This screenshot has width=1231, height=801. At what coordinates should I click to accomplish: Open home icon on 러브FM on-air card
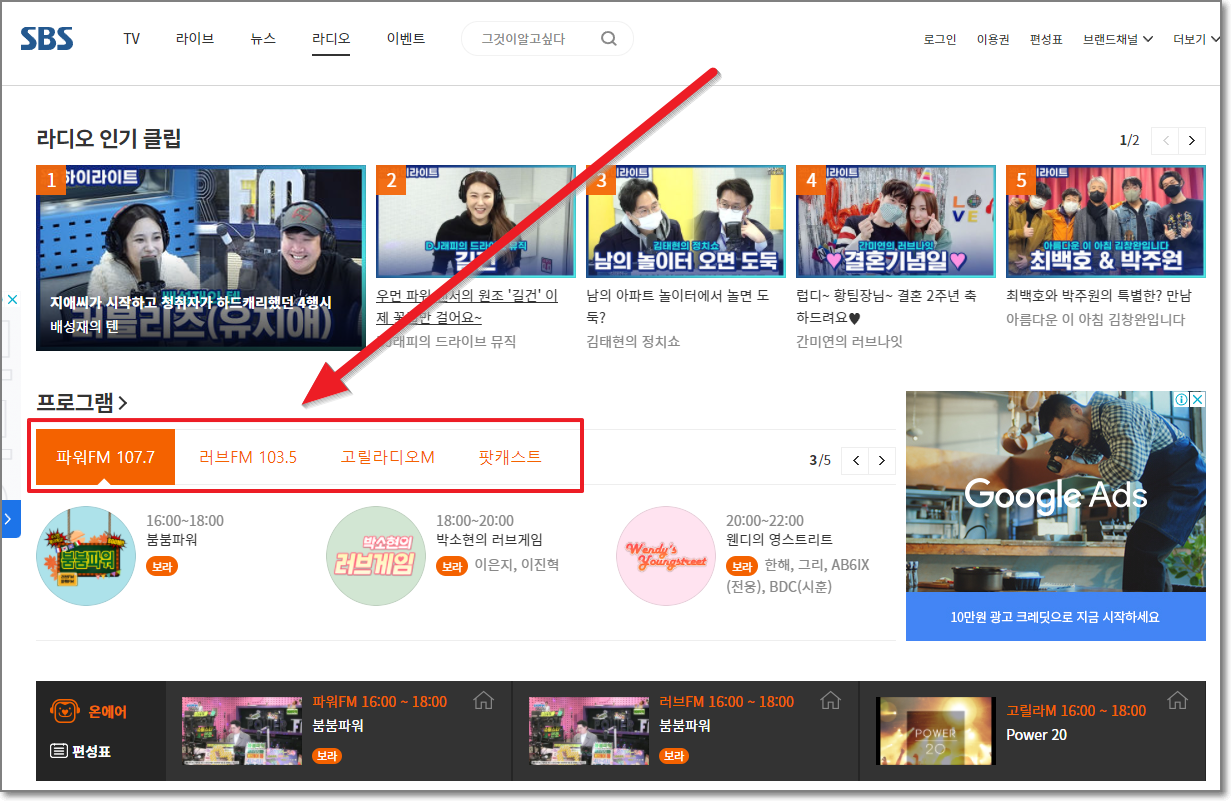pyautogui.click(x=830, y=700)
